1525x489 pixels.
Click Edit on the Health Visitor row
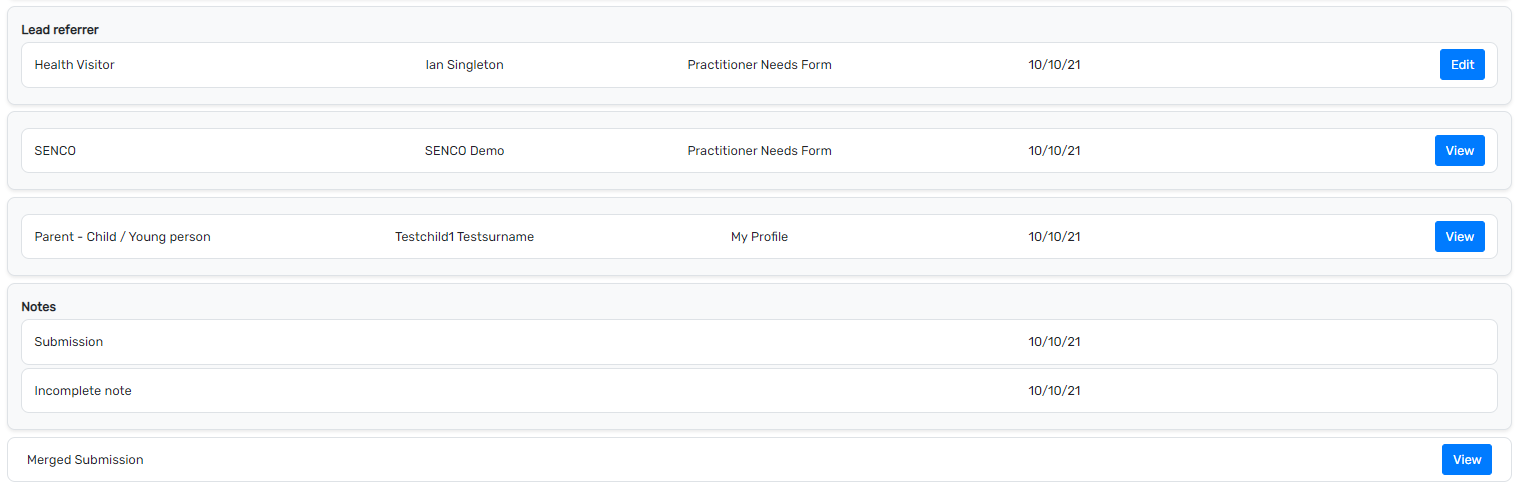[x=1462, y=65]
